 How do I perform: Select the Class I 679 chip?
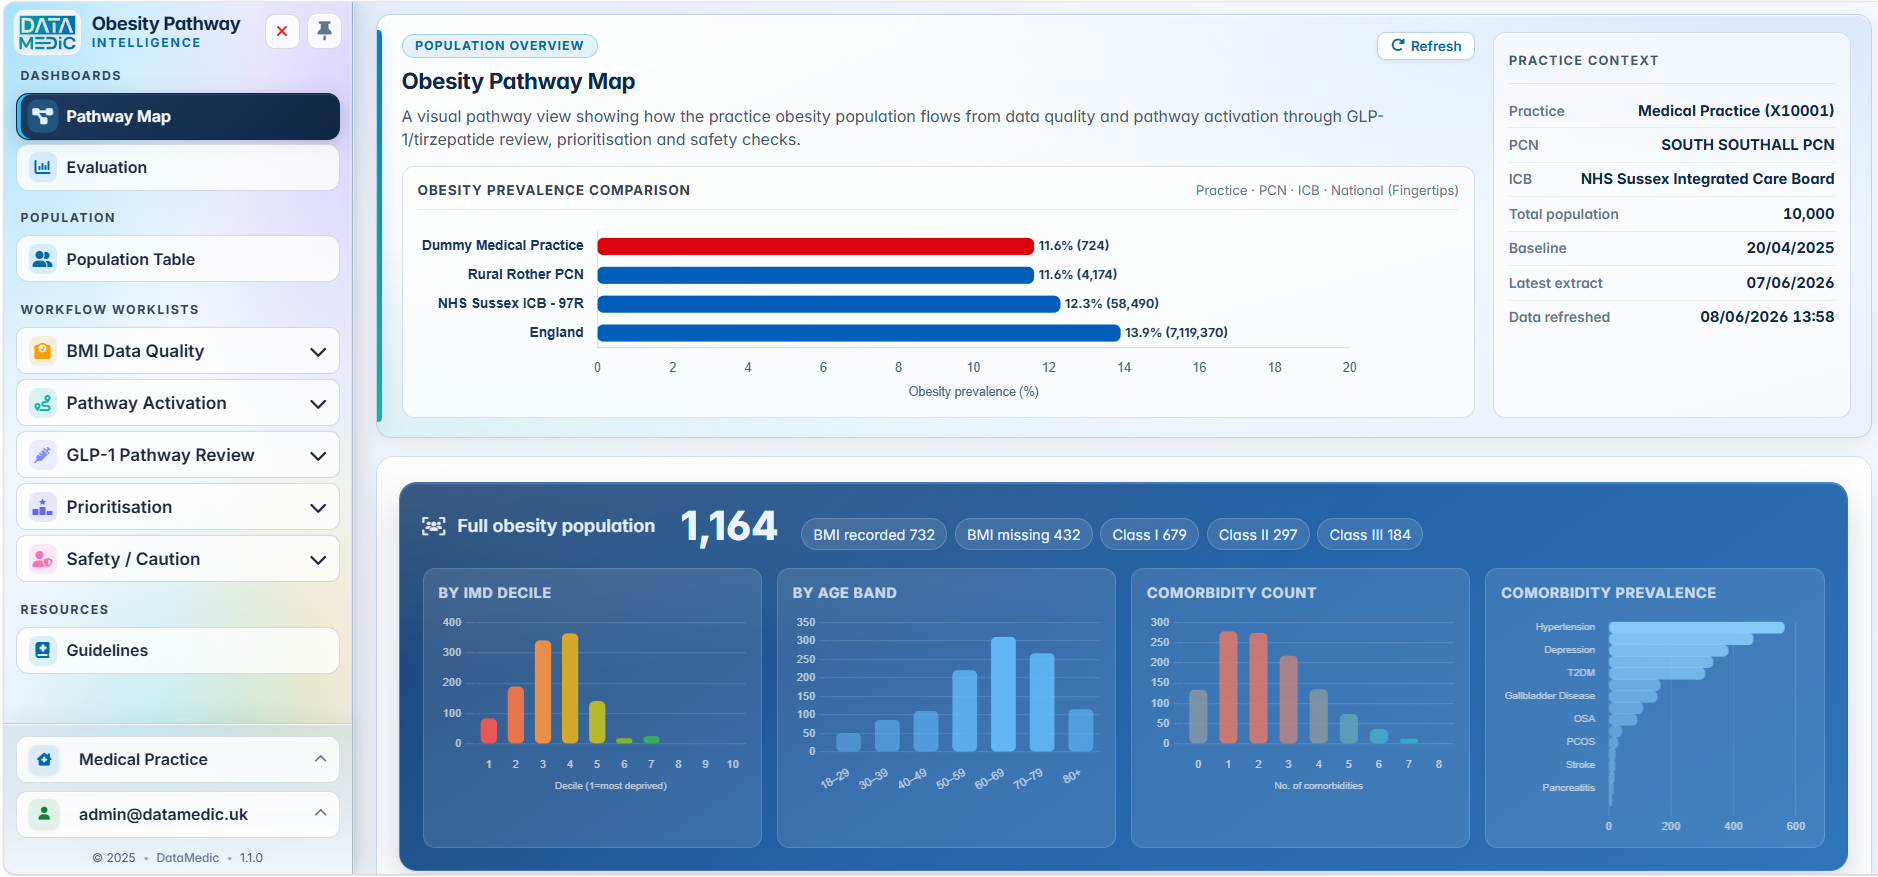tap(1149, 535)
